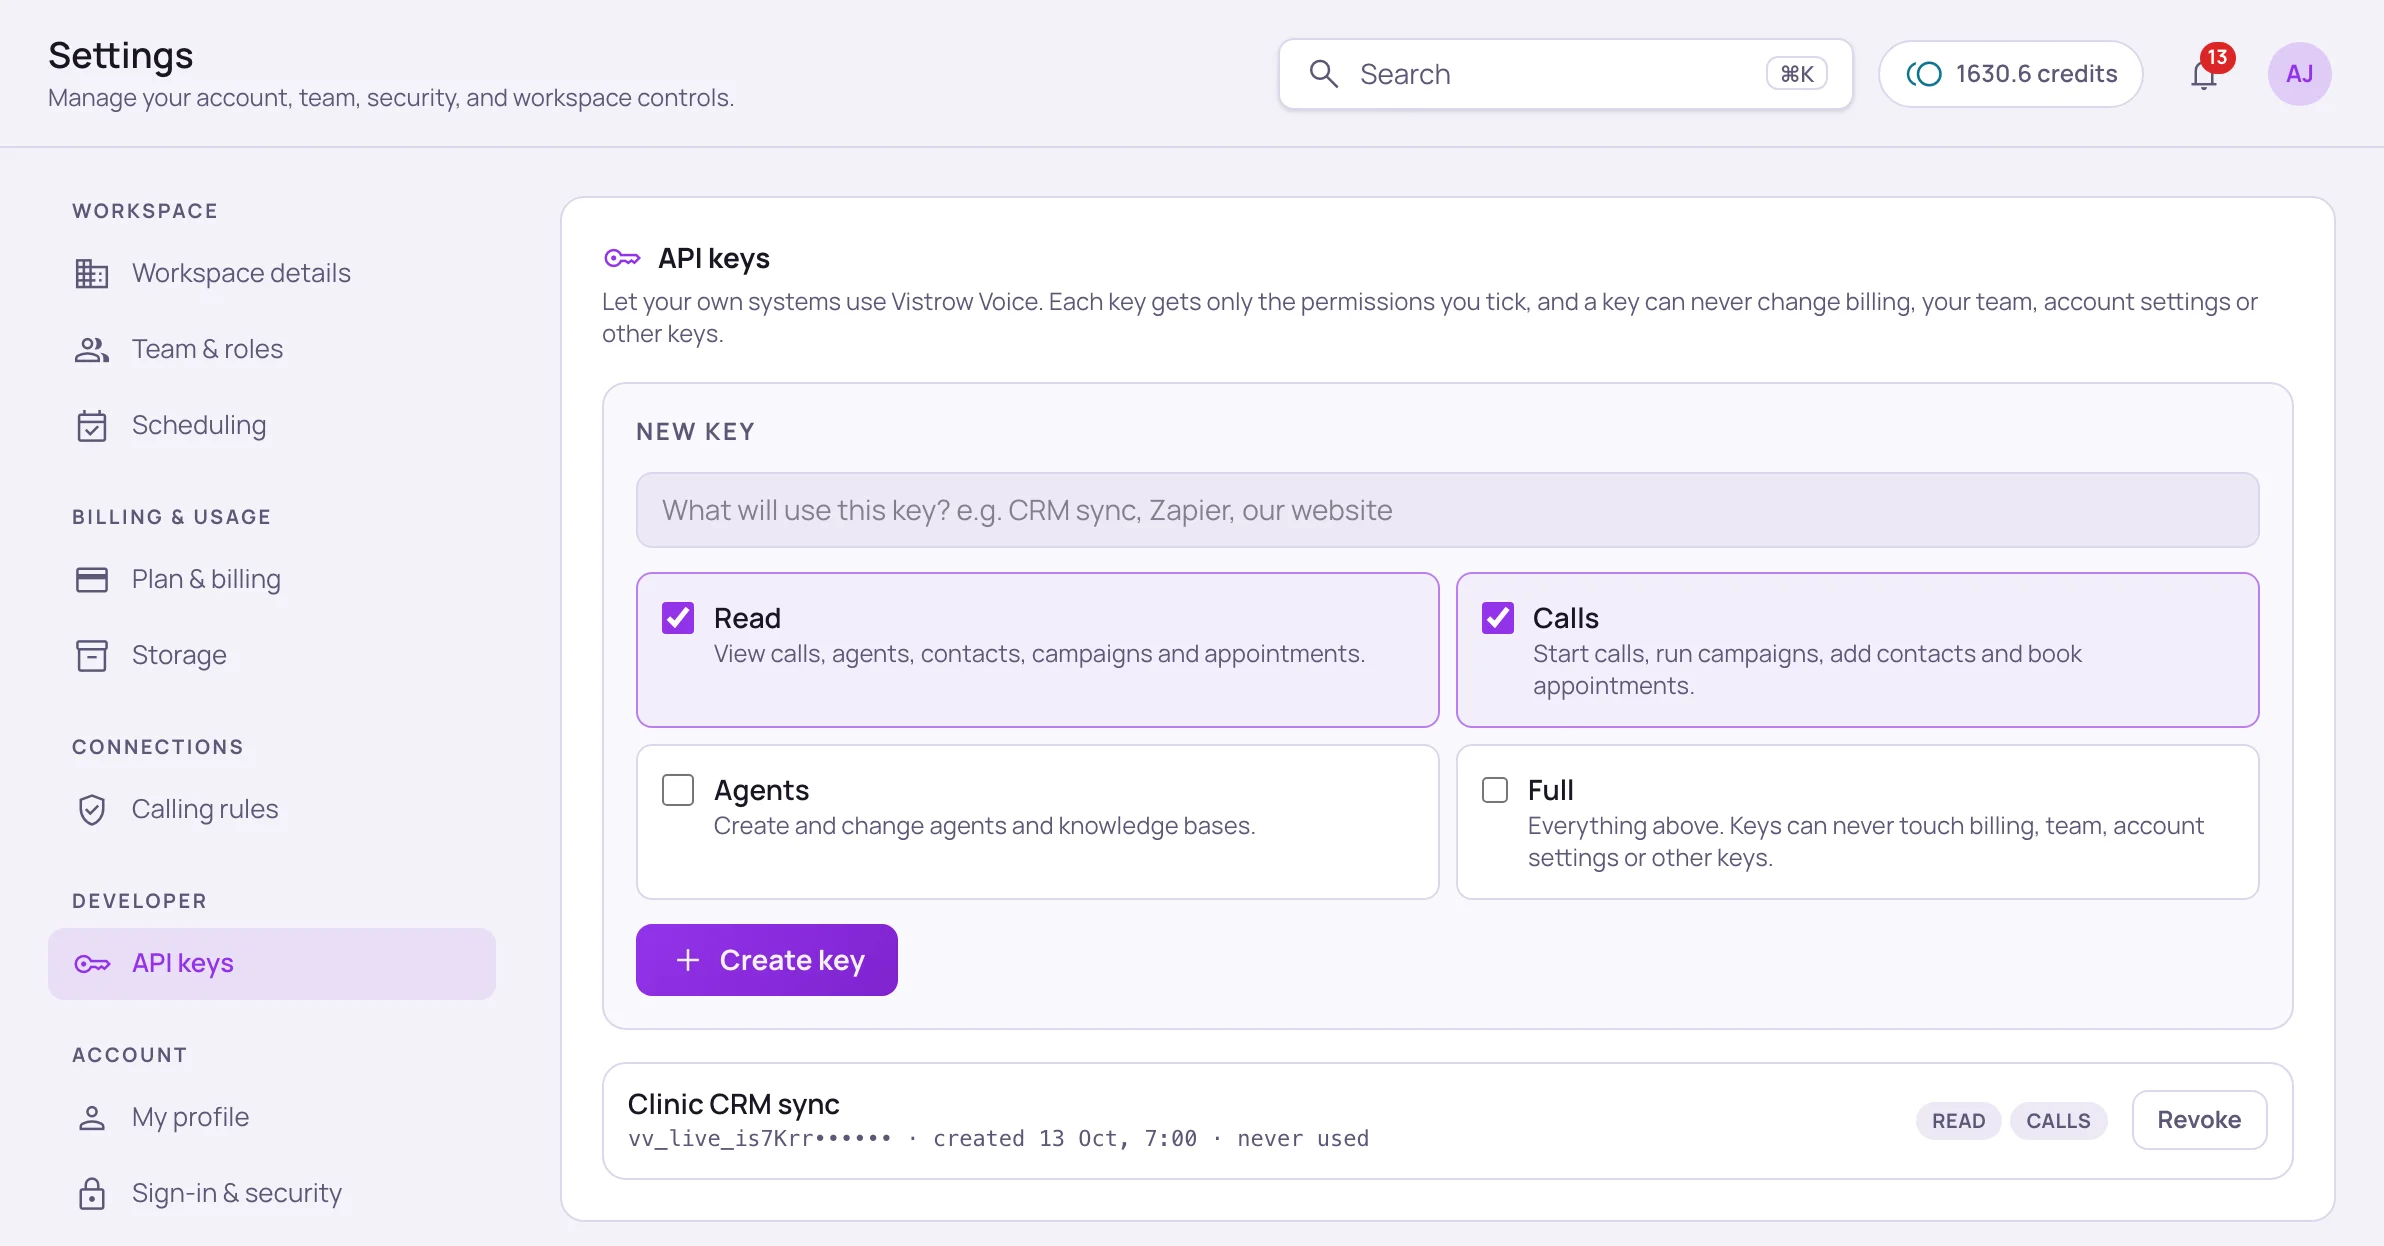Click the Team & roles people icon
This screenshot has width=2384, height=1246.
92,349
